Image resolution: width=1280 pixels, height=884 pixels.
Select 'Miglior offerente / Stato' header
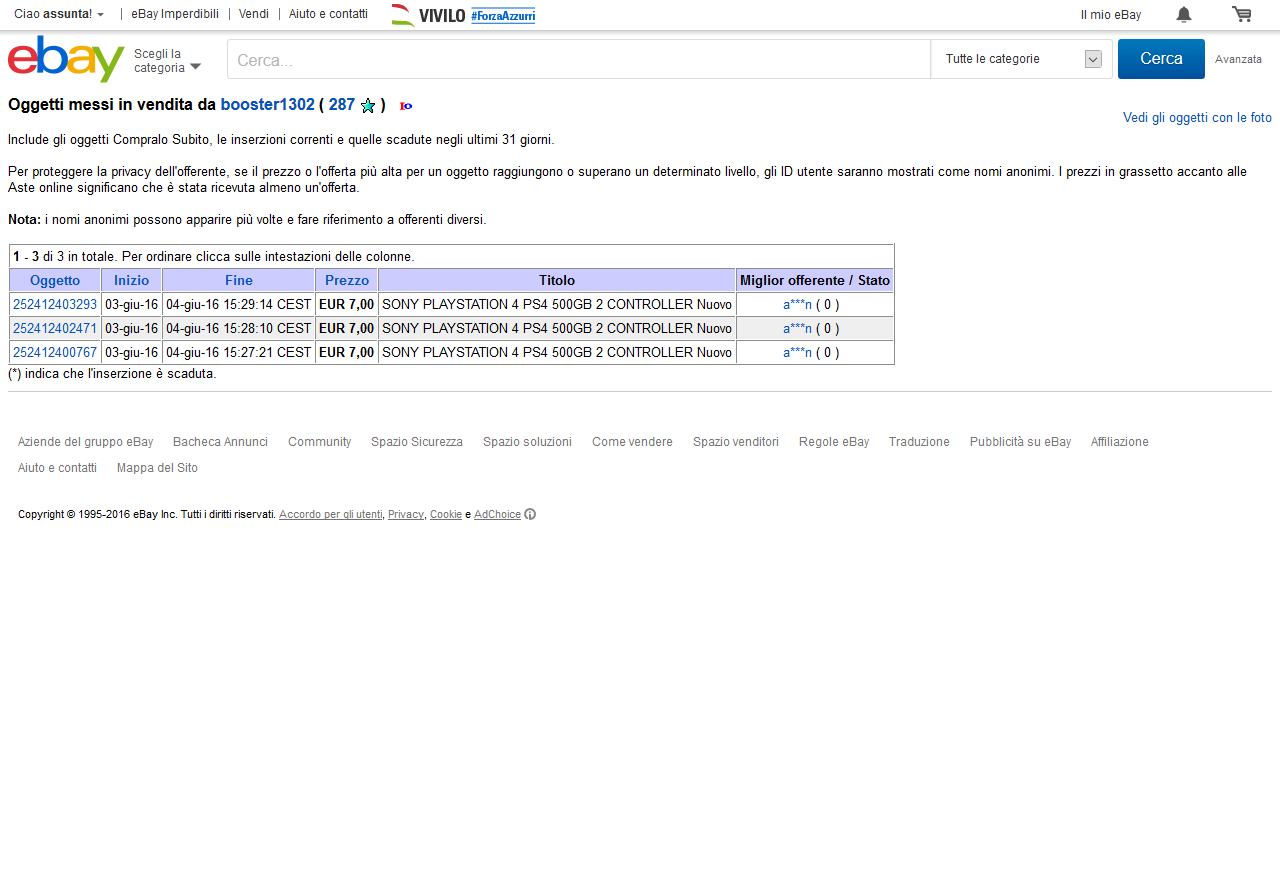(815, 281)
